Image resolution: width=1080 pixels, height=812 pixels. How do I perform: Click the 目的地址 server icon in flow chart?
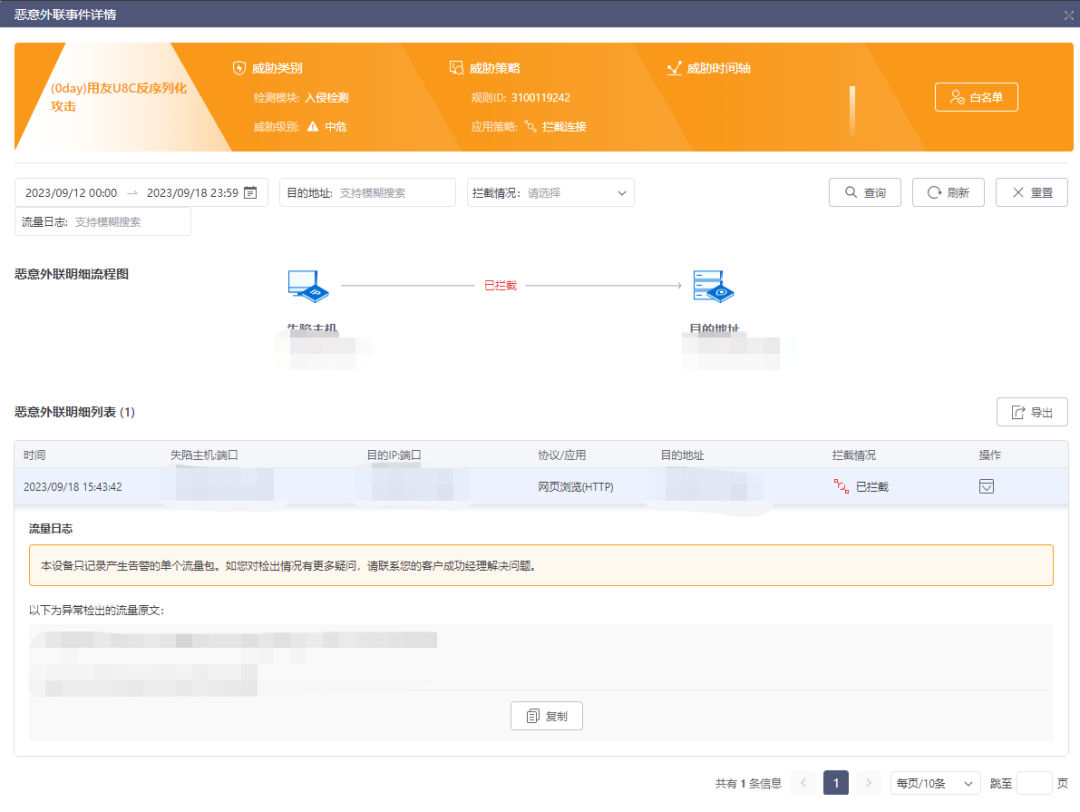pyautogui.click(x=714, y=286)
